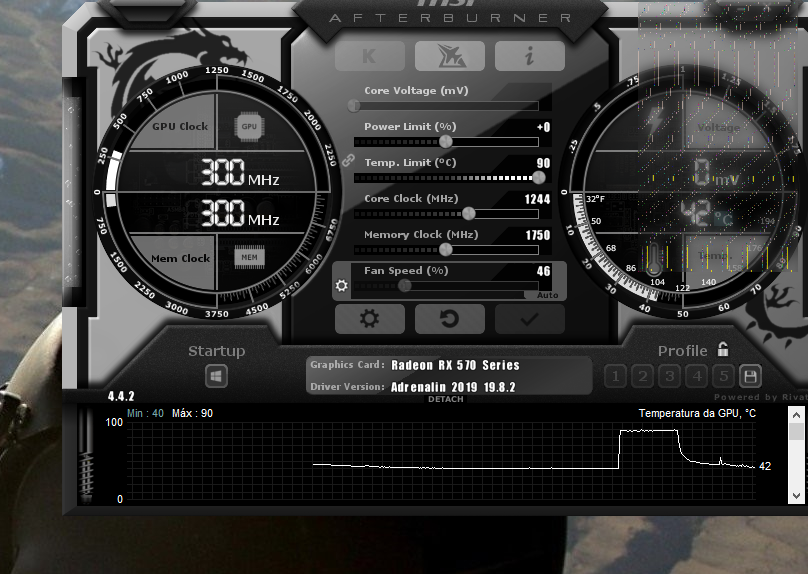Click the Temp. Limit slider handle
The width and height of the screenshot is (808, 574).
point(538,177)
